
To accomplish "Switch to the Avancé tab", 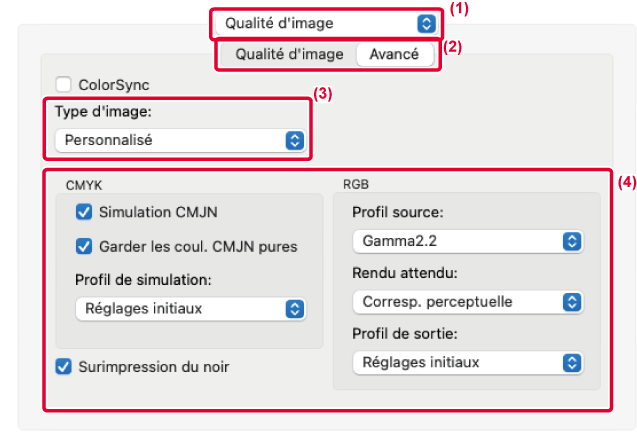I will [394, 54].
